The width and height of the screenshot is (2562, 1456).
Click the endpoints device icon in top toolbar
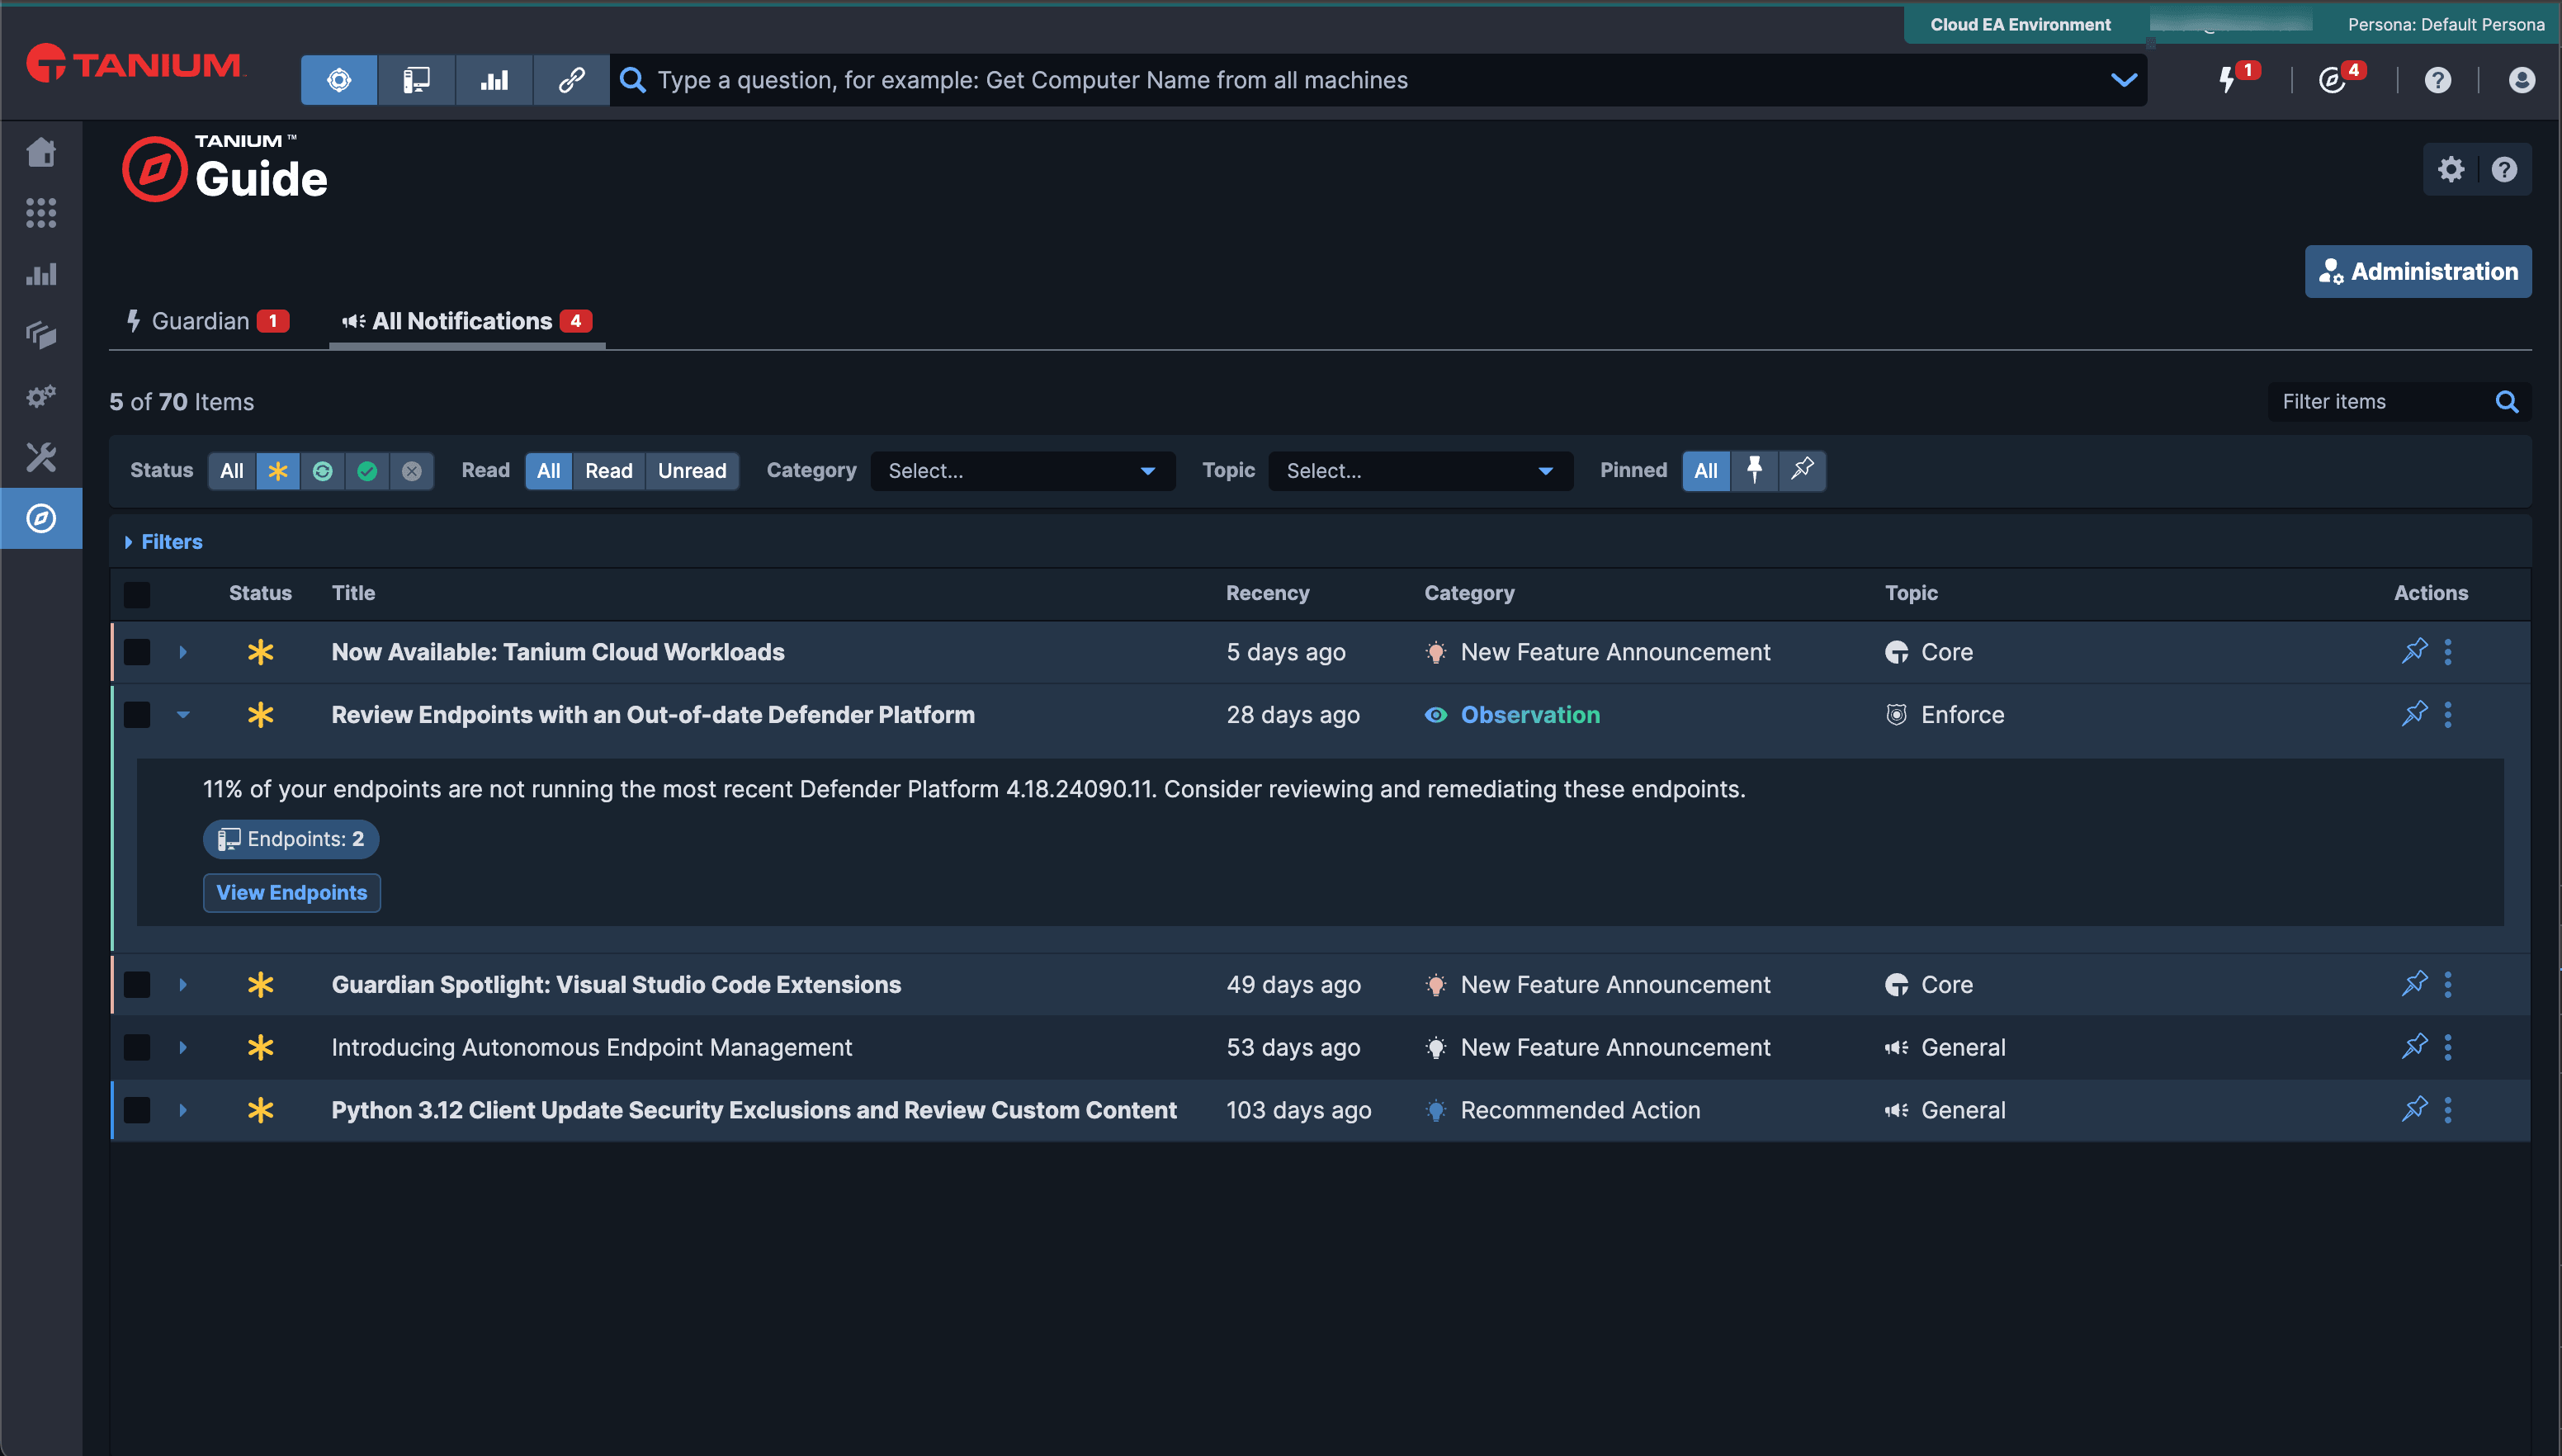(x=416, y=80)
